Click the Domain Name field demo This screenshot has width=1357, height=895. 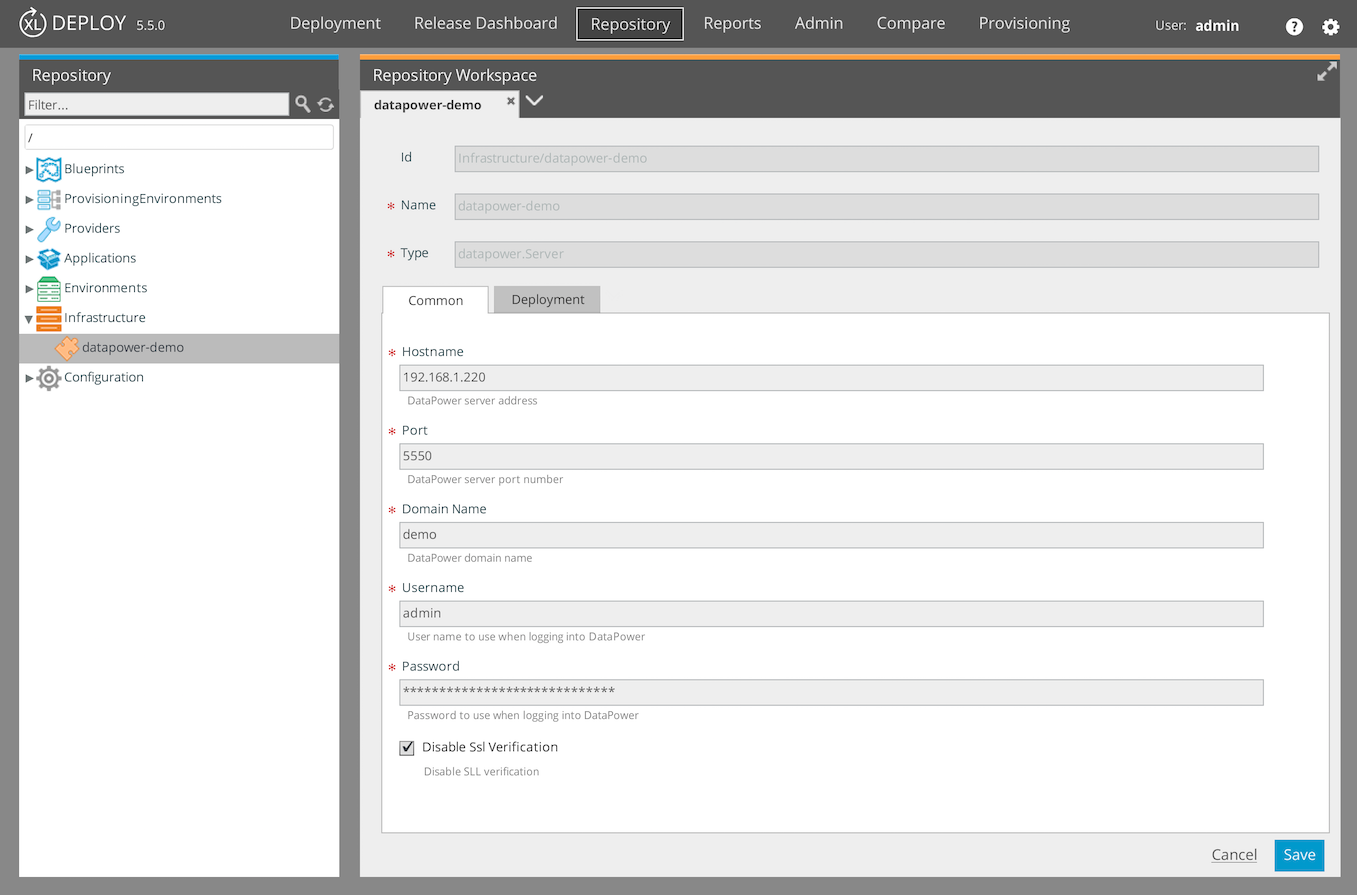pos(831,535)
